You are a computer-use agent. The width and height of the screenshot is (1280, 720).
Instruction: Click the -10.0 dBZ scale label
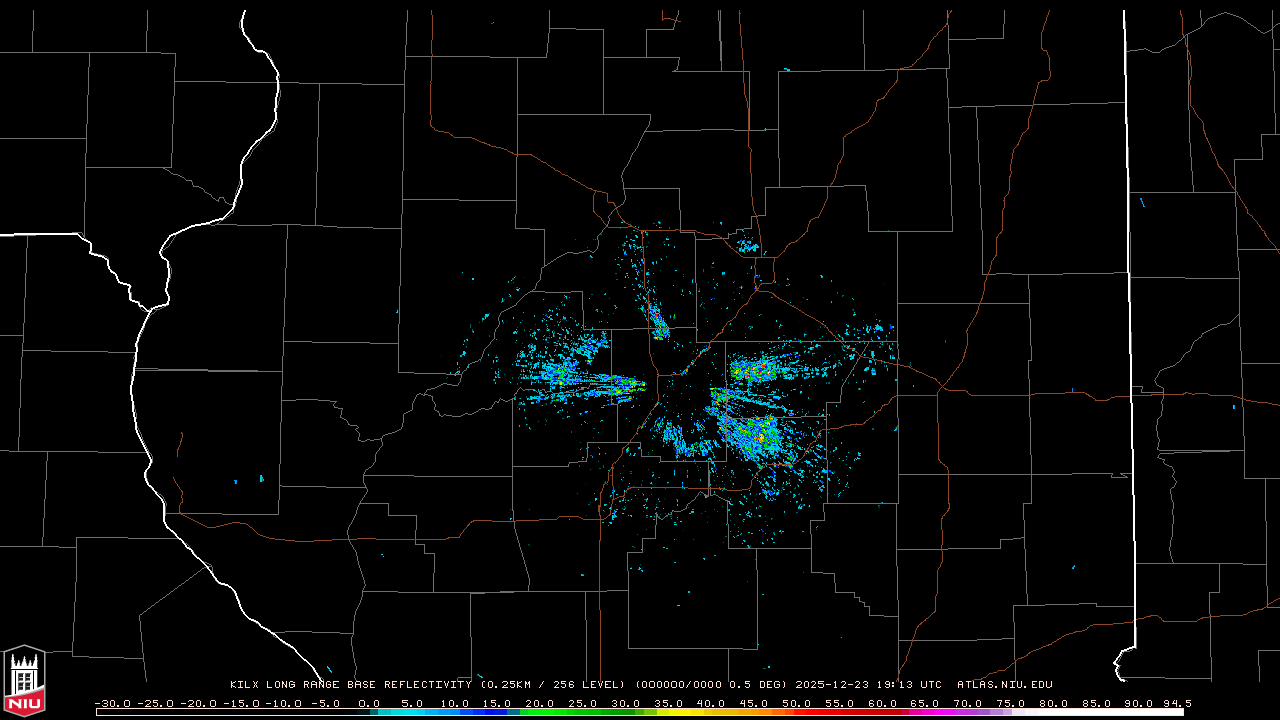pos(283,703)
